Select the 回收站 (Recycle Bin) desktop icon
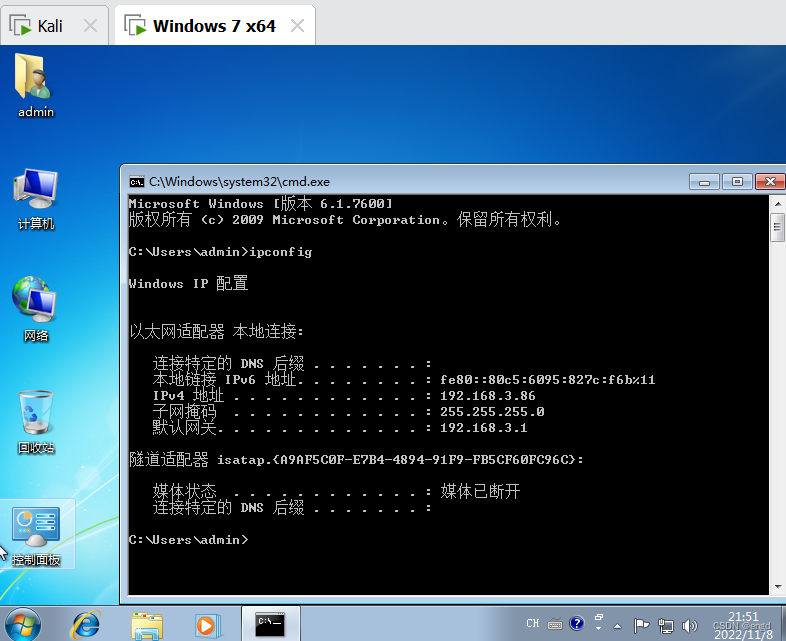 point(35,422)
